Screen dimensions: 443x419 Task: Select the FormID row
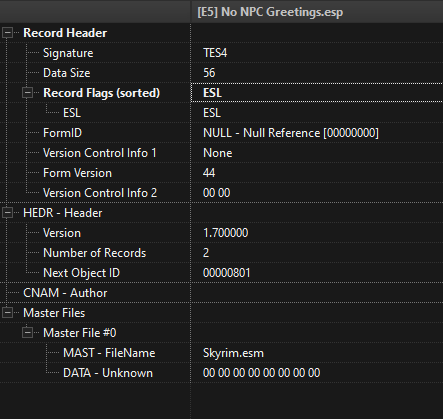click(x=221, y=133)
